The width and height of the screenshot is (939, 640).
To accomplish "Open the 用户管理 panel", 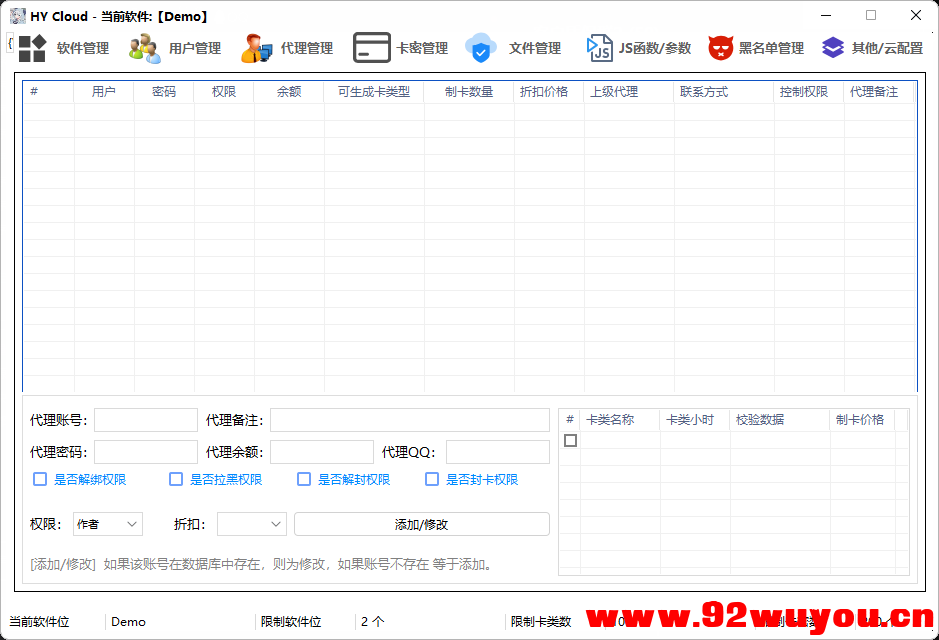I will [x=196, y=47].
